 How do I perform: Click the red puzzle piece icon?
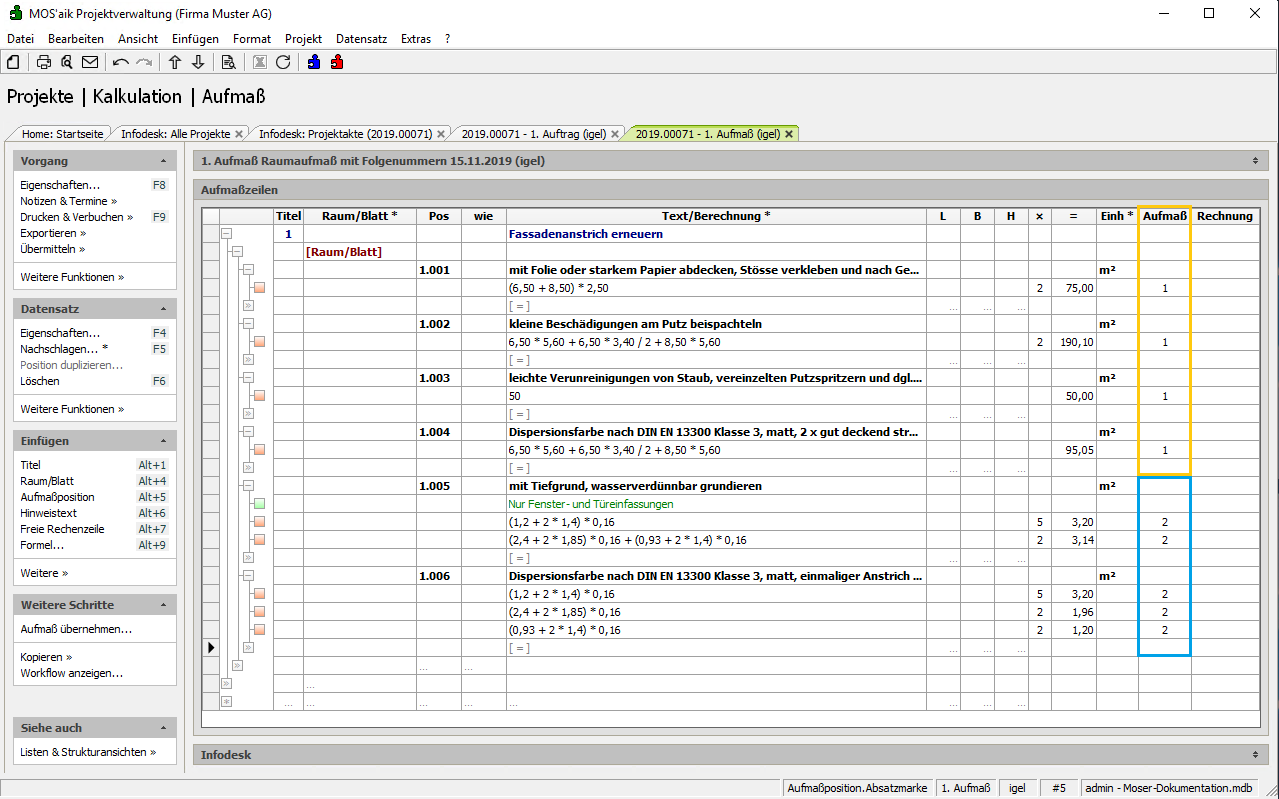[337, 62]
